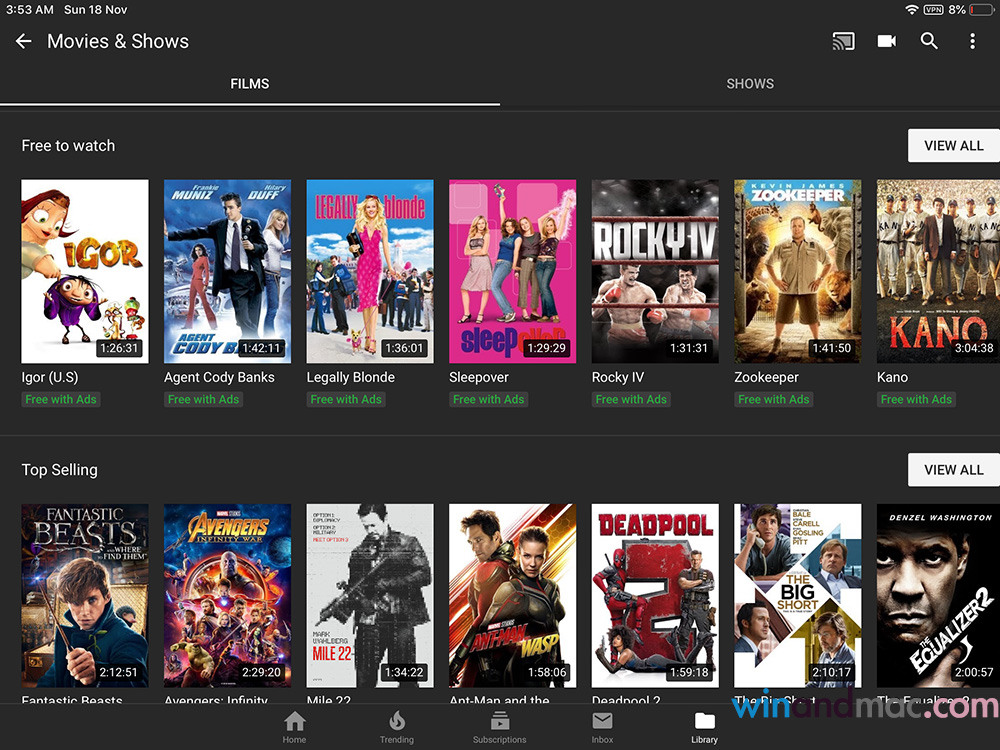Select the Deadpool 2 poster
The height and width of the screenshot is (750, 1000).
pyautogui.click(x=655, y=595)
